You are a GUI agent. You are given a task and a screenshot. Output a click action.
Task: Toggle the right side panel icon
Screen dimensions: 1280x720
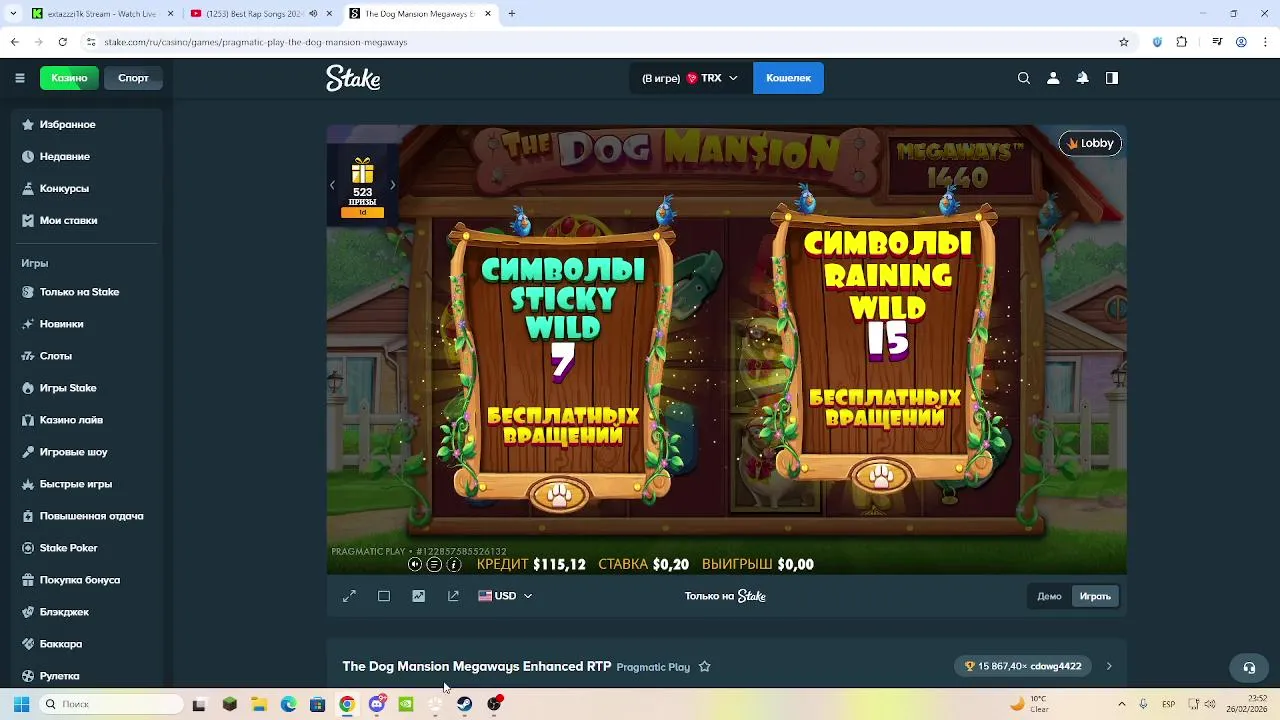1112,78
